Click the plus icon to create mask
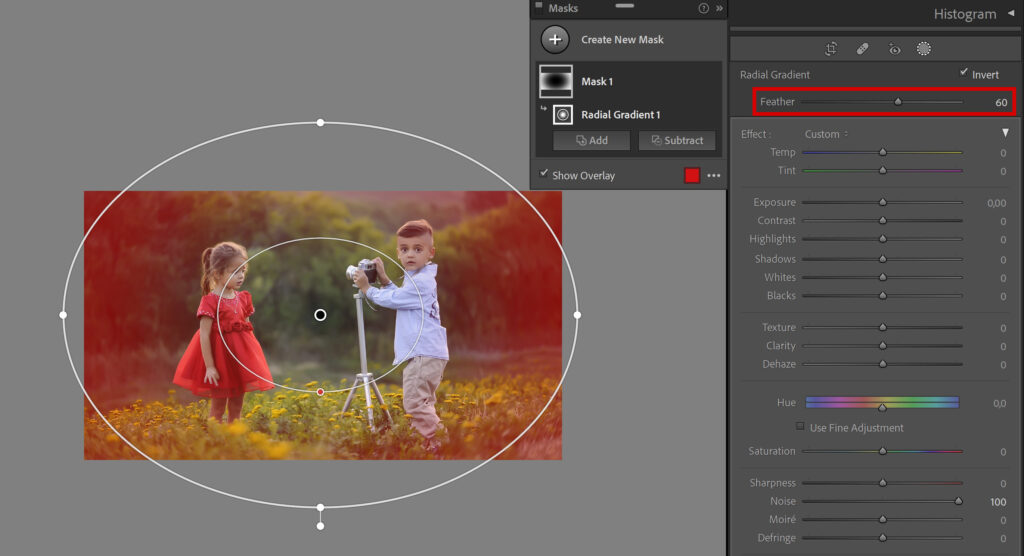1024x556 pixels. click(555, 40)
